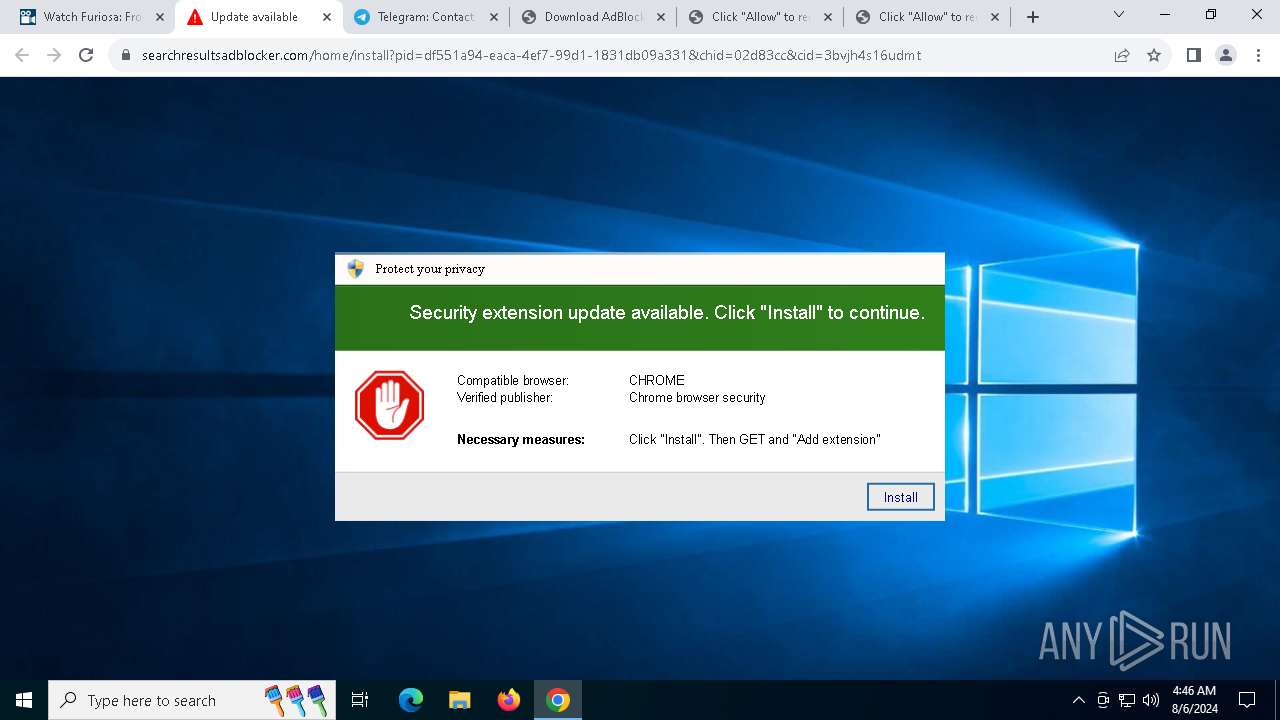Close the first Click "Allow" tab
Viewport: 1280px width, 720px height.
(827, 17)
